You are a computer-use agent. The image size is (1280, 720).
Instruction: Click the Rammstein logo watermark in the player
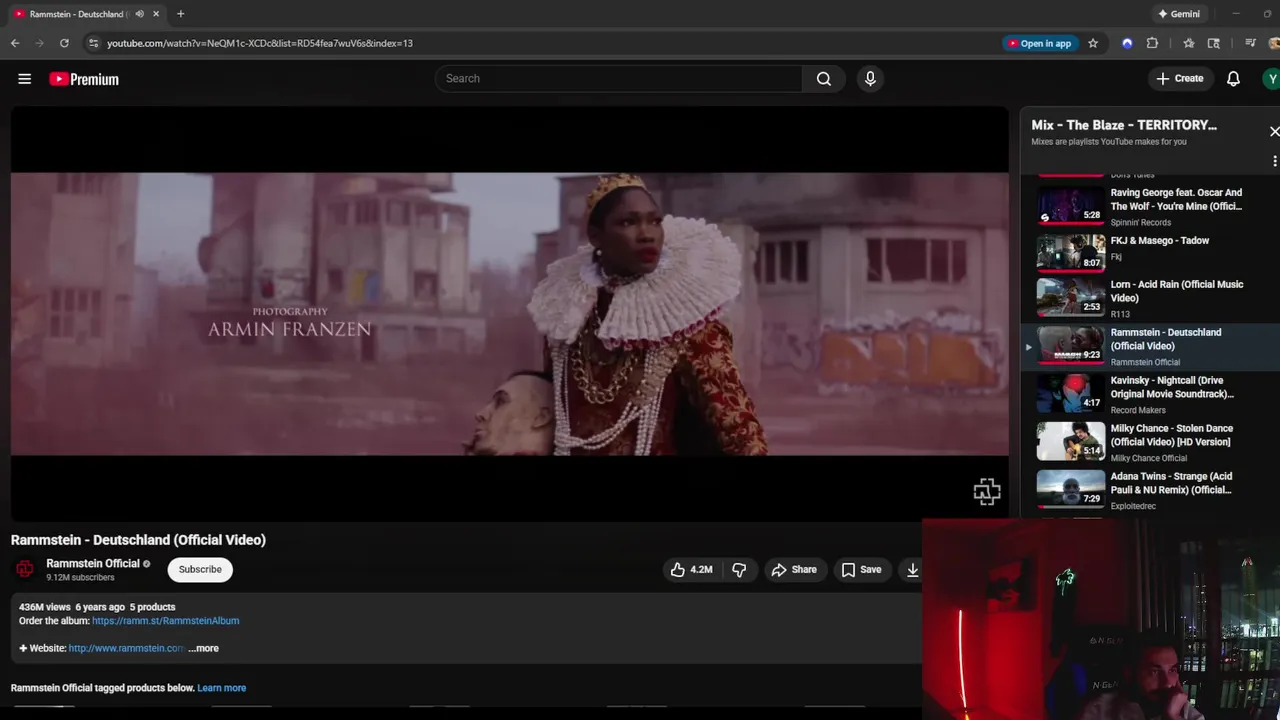(x=986, y=492)
